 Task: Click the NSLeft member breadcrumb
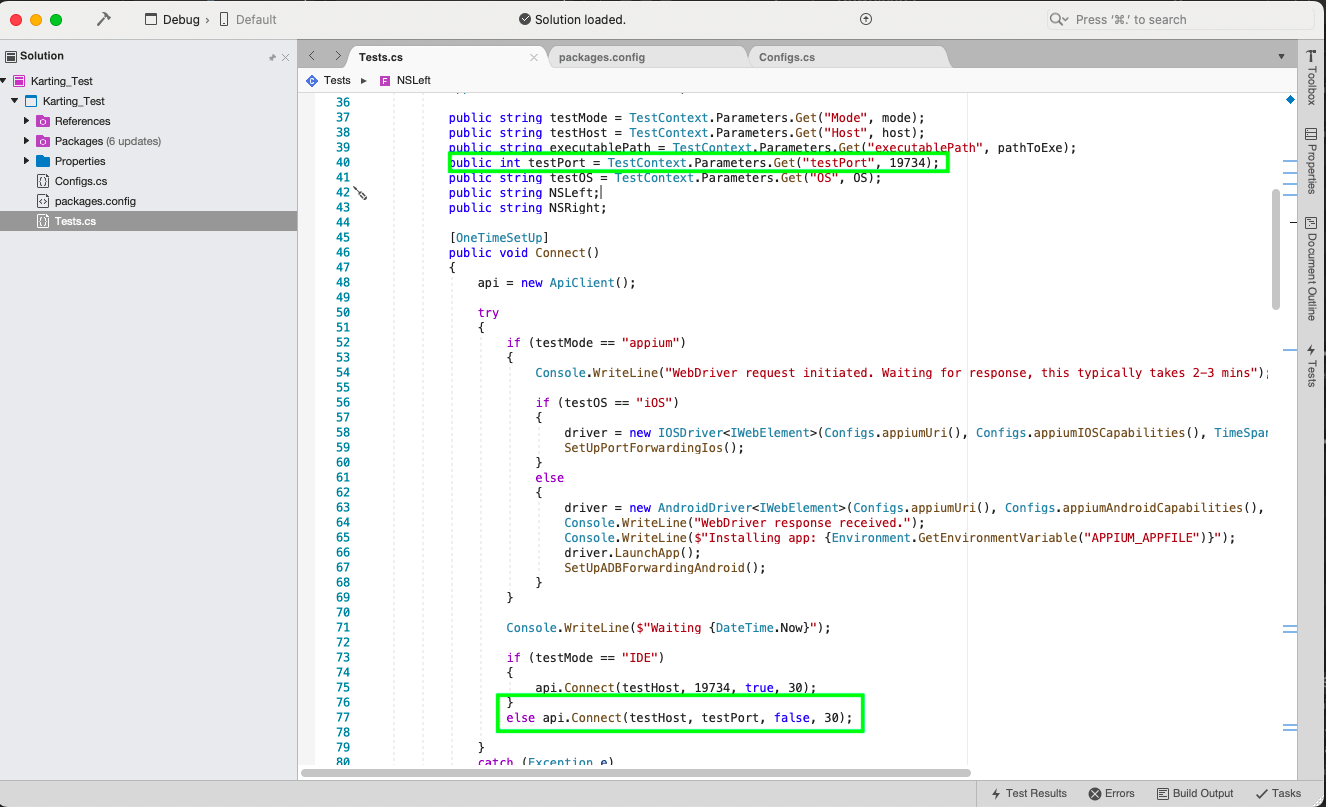click(x=413, y=80)
